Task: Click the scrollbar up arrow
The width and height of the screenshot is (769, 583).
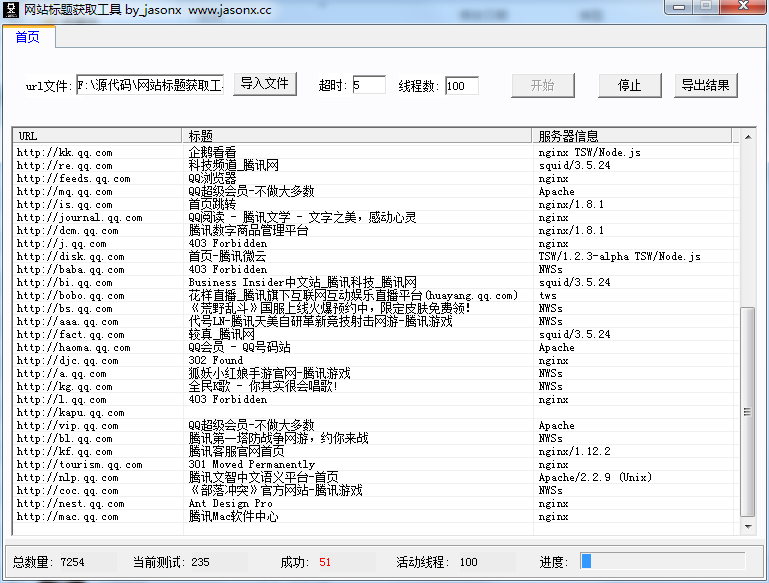Action: click(747, 136)
